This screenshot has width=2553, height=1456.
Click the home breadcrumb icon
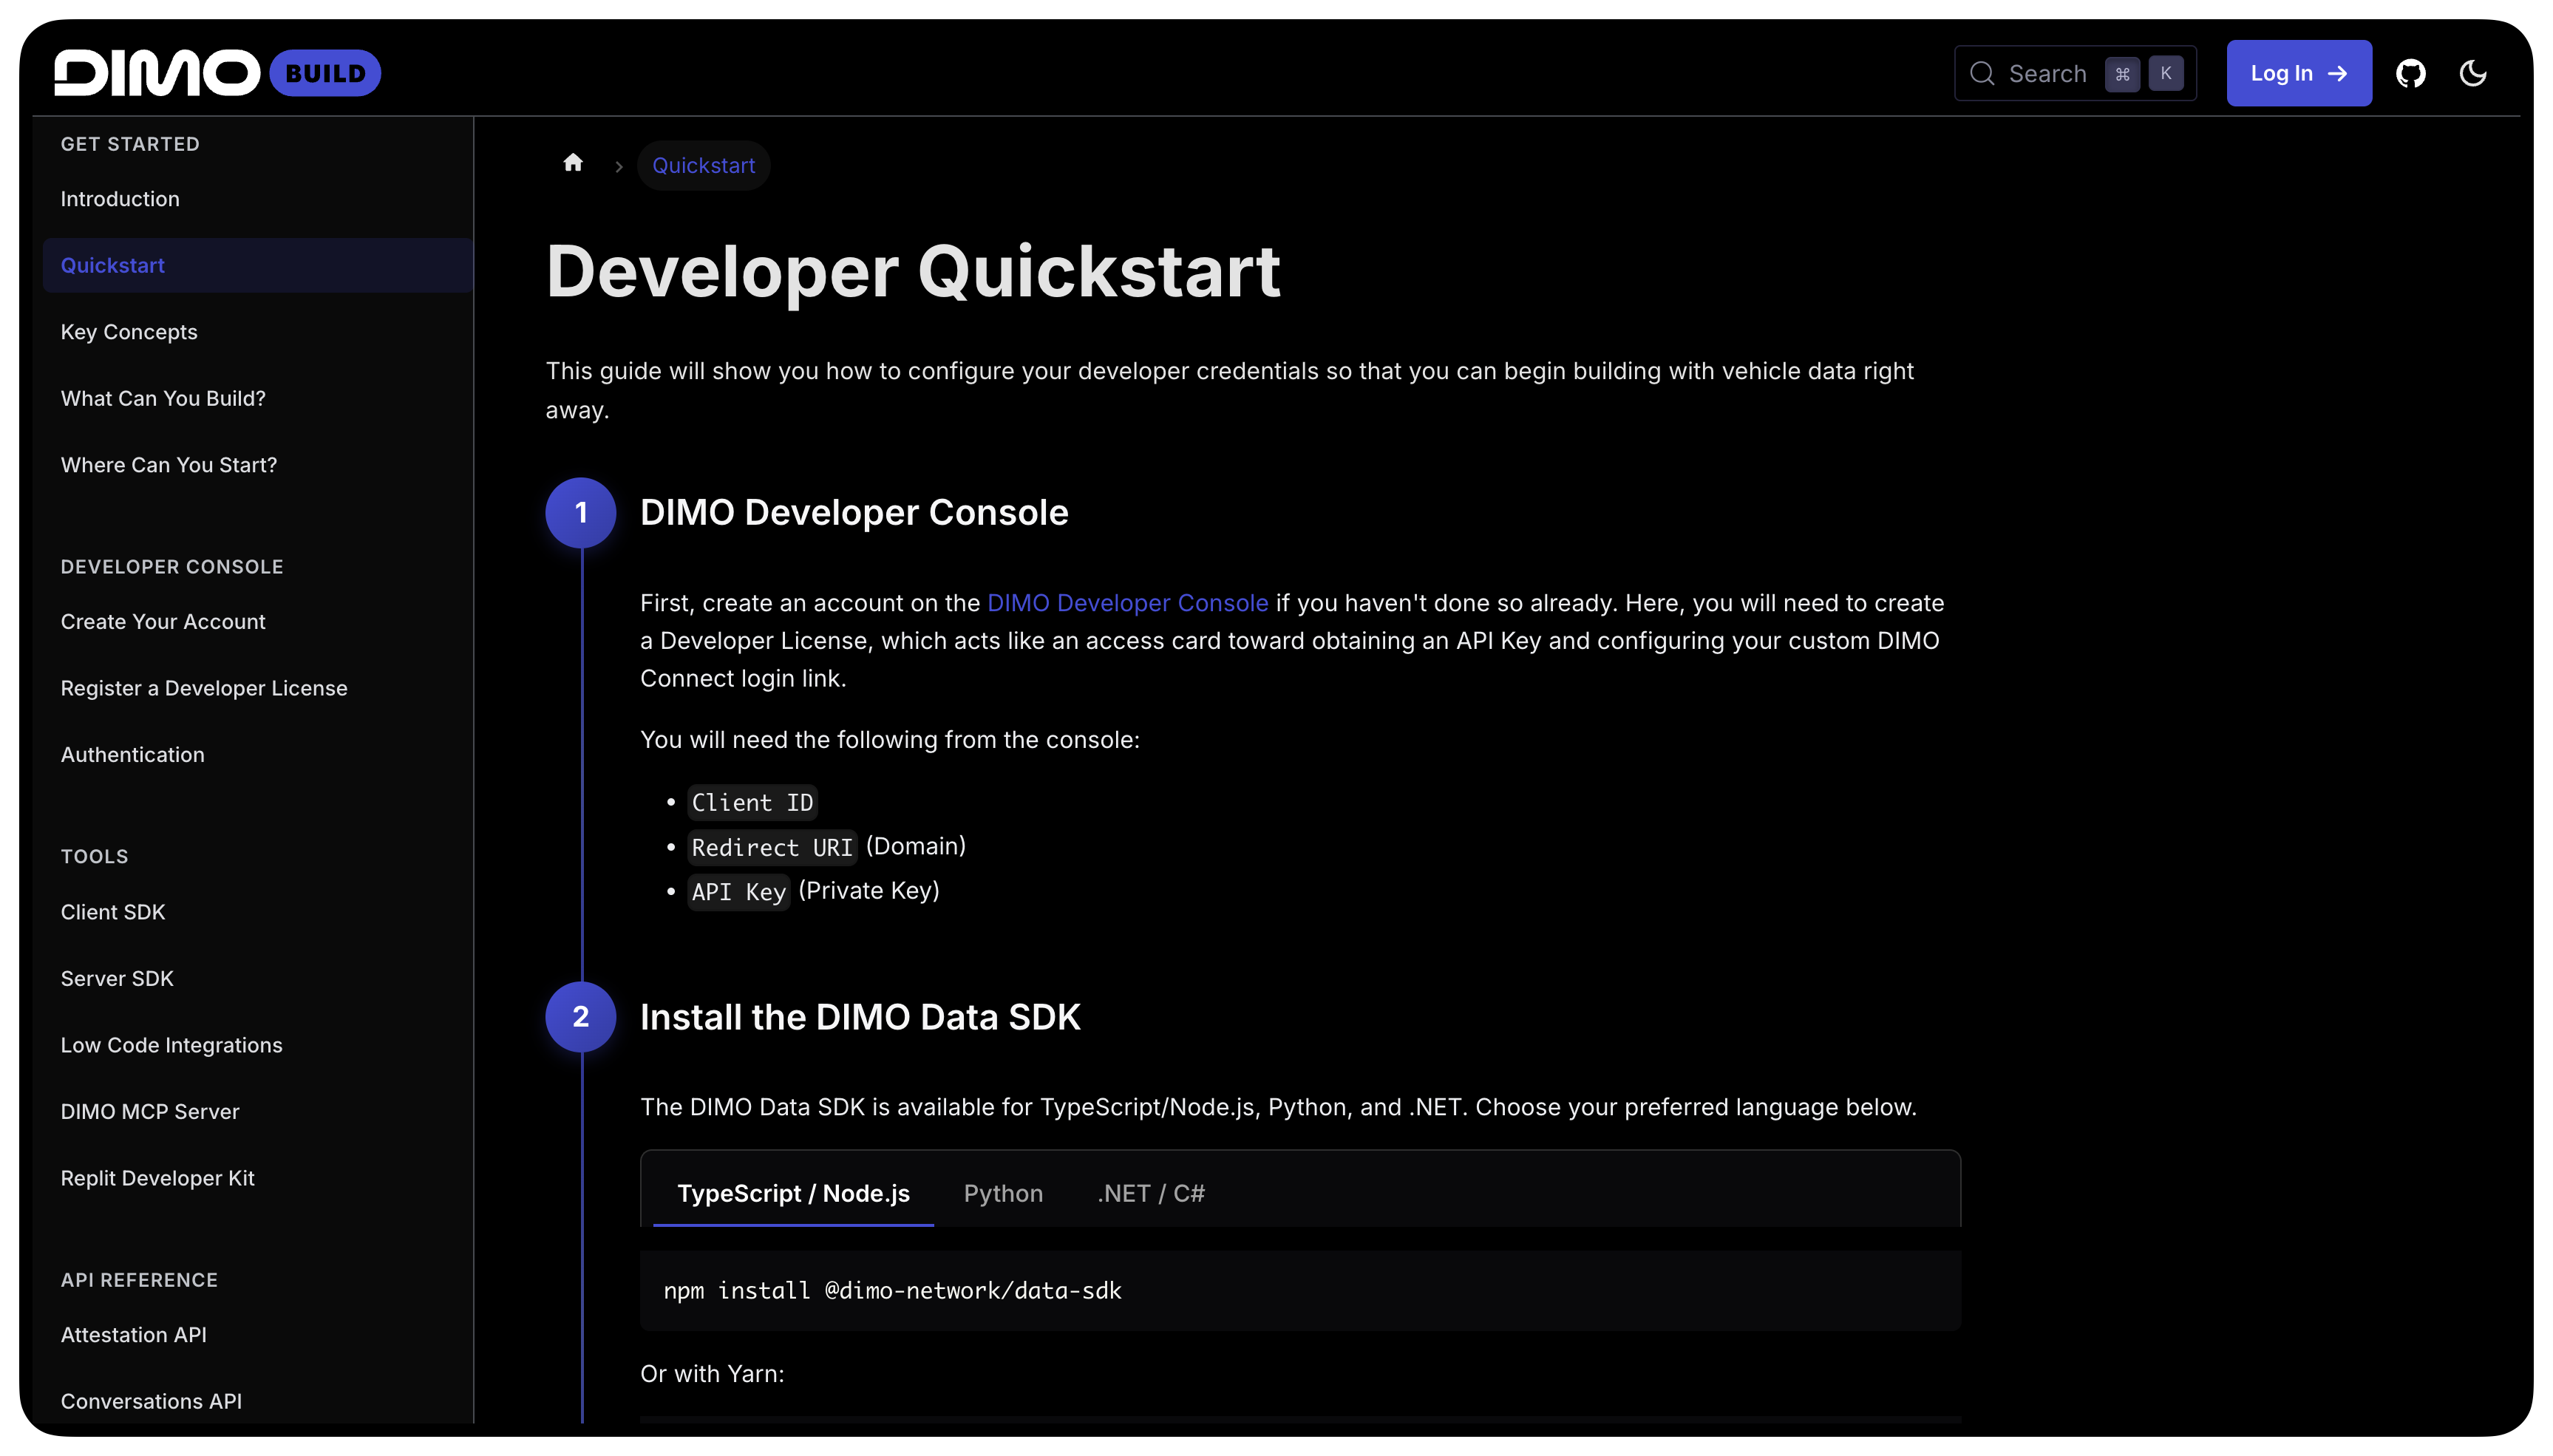(x=573, y=163)
